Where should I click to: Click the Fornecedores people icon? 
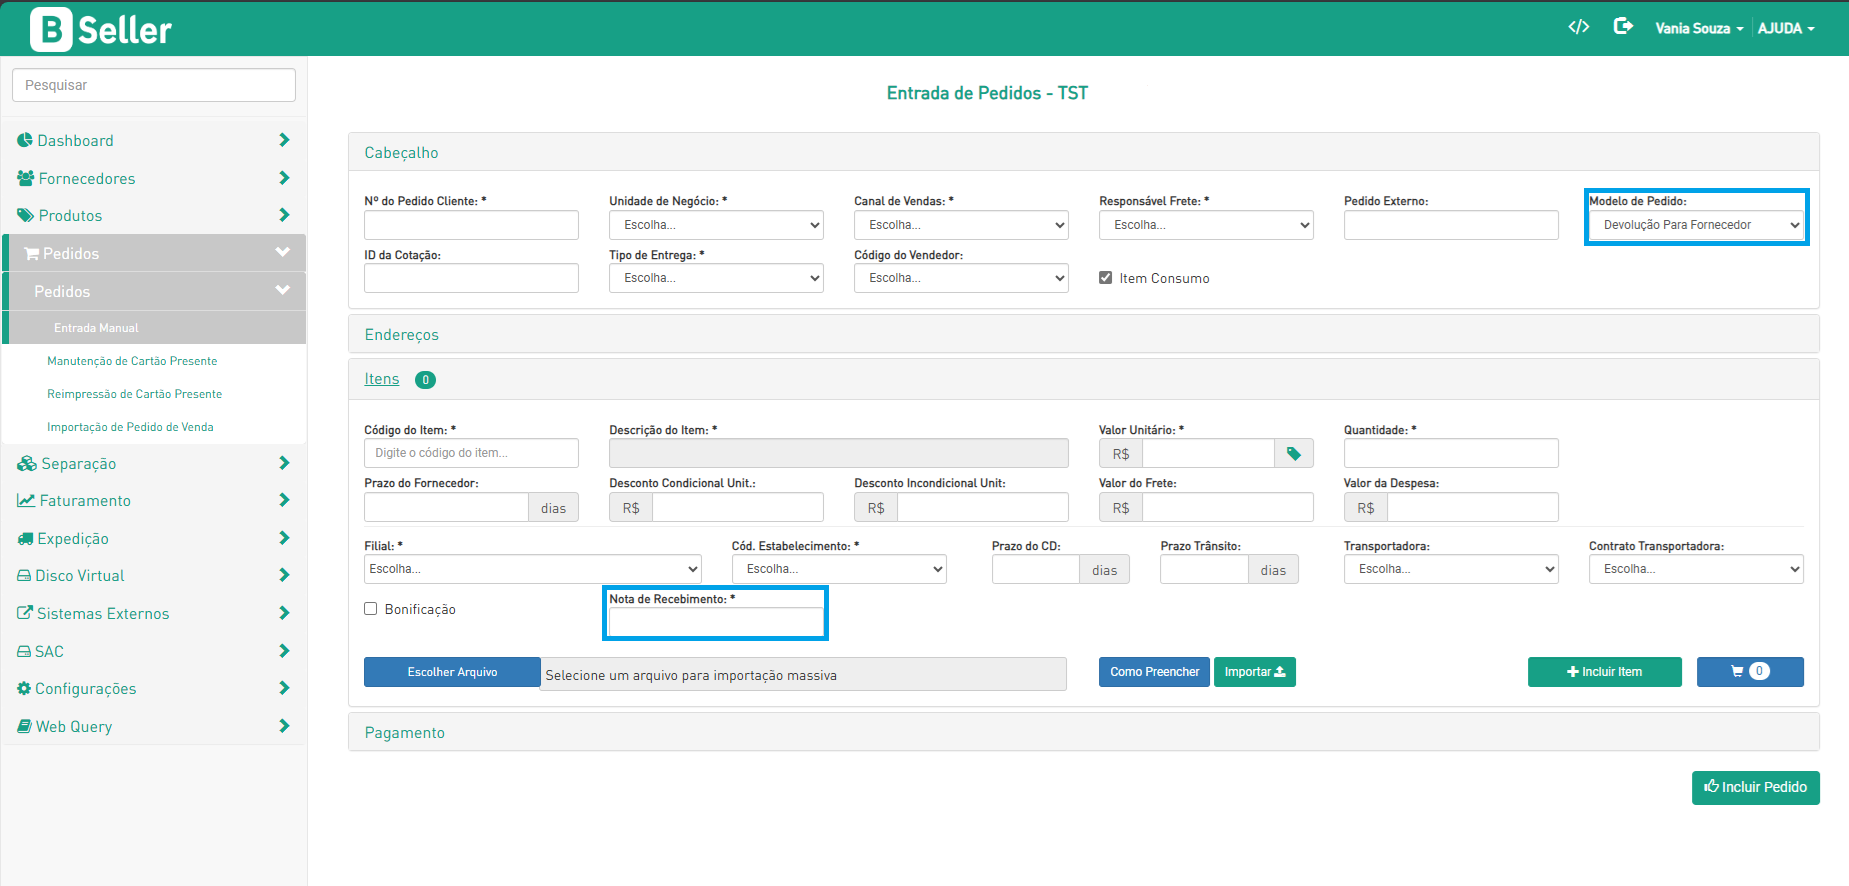click(26, 178)
